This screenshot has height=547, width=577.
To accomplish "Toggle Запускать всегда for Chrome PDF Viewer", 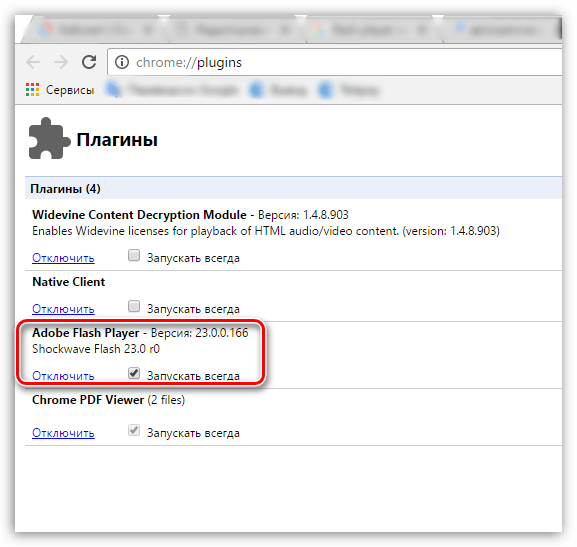I will tap(134, 430).
